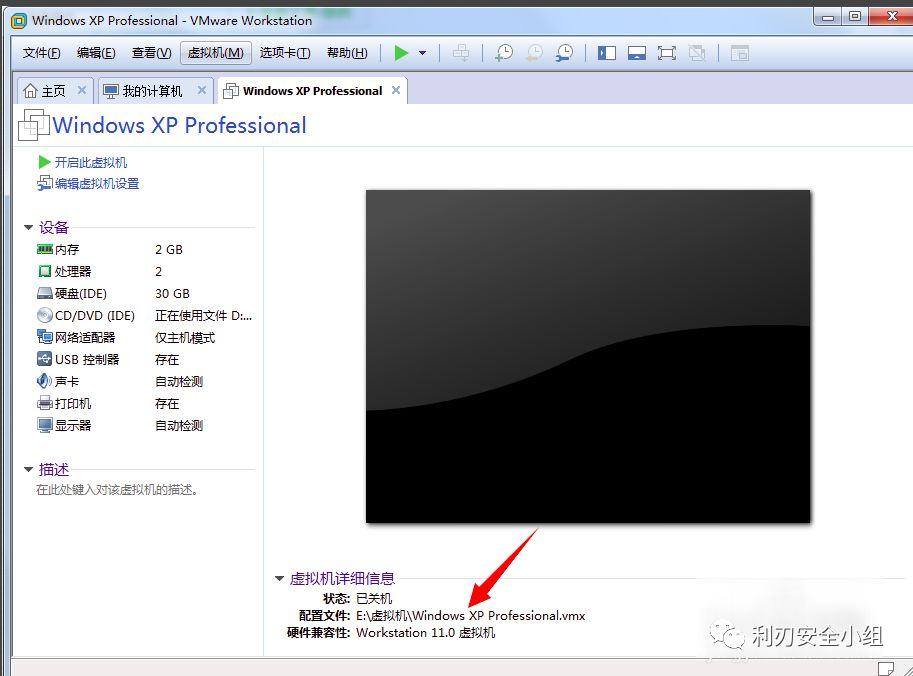Open the 文件(F) menu
913x676 pixels.
tap(41, 53)
